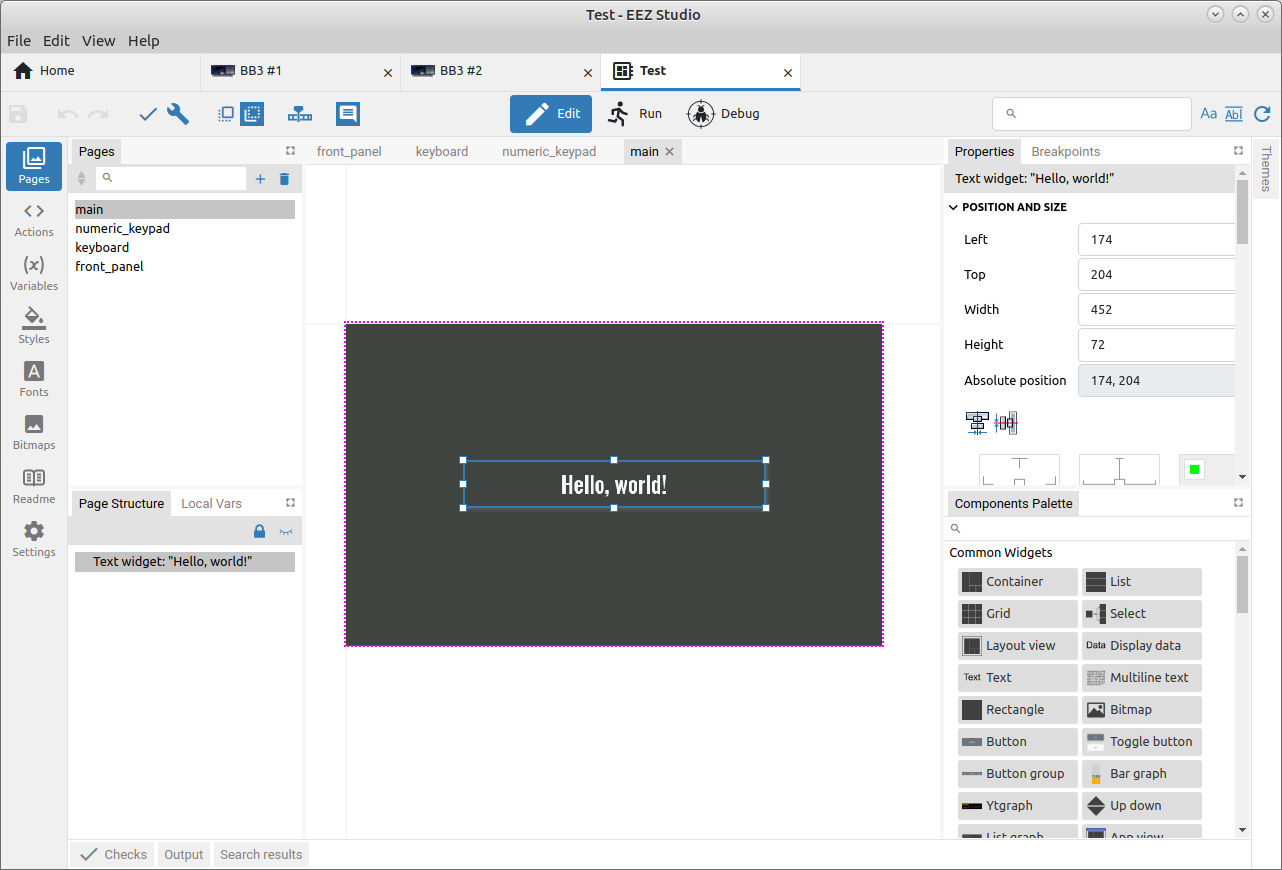The height and width of the screenshot is (870, 1282).
Task: Collapse the Position and Size section
Action: click(x=953, y=207)
